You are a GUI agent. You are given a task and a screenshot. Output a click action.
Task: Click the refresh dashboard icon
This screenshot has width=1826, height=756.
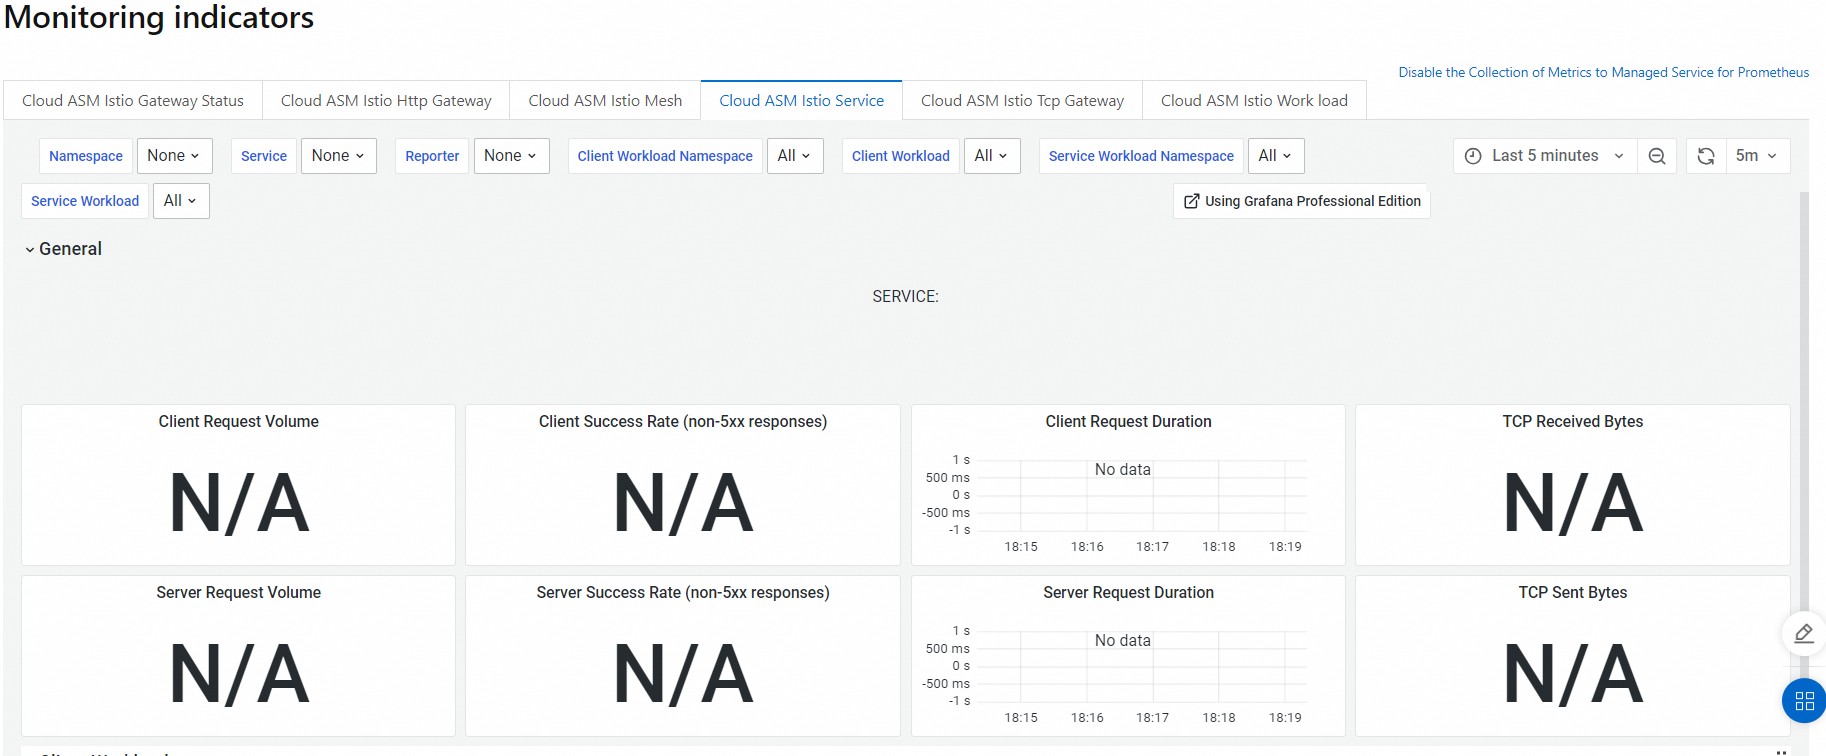tap(1706, 156)
